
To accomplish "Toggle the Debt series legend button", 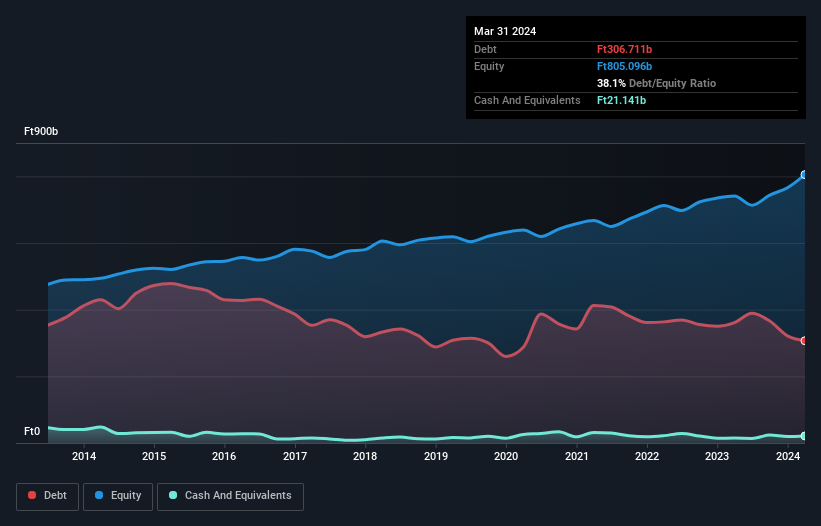I will click(48, 496).
